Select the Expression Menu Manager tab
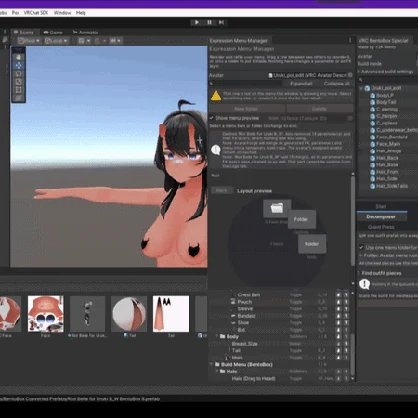418x418 pixels. [x=239, y=41]
